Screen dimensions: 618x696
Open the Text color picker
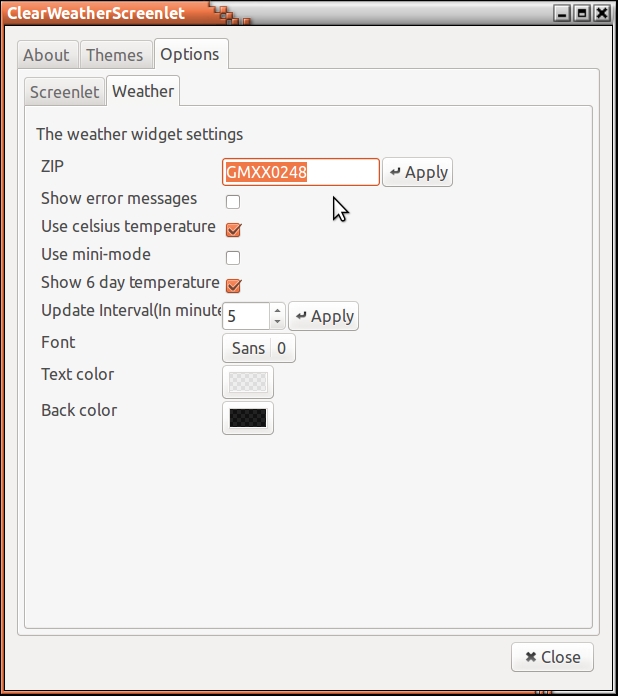coord(247,382)
